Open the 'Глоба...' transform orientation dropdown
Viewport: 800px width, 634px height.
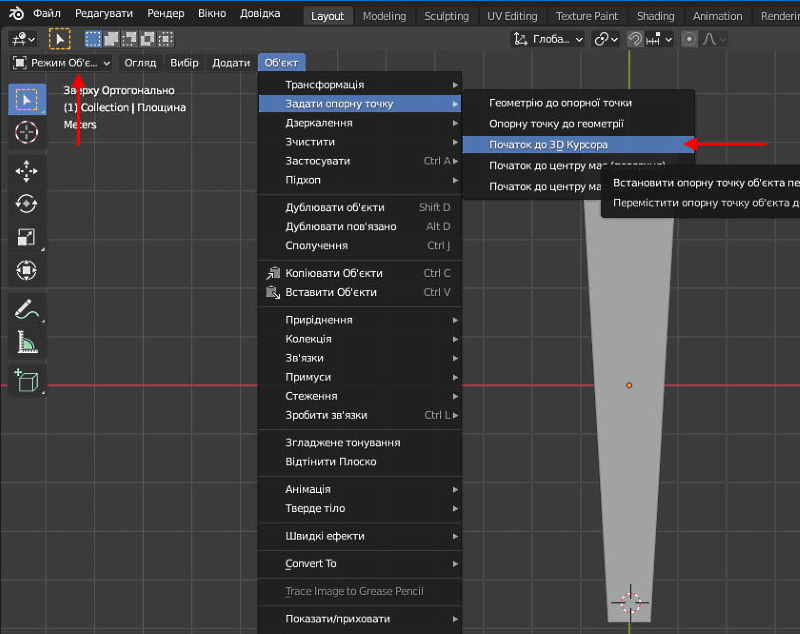pyautogui.click(x=548, y=39)
